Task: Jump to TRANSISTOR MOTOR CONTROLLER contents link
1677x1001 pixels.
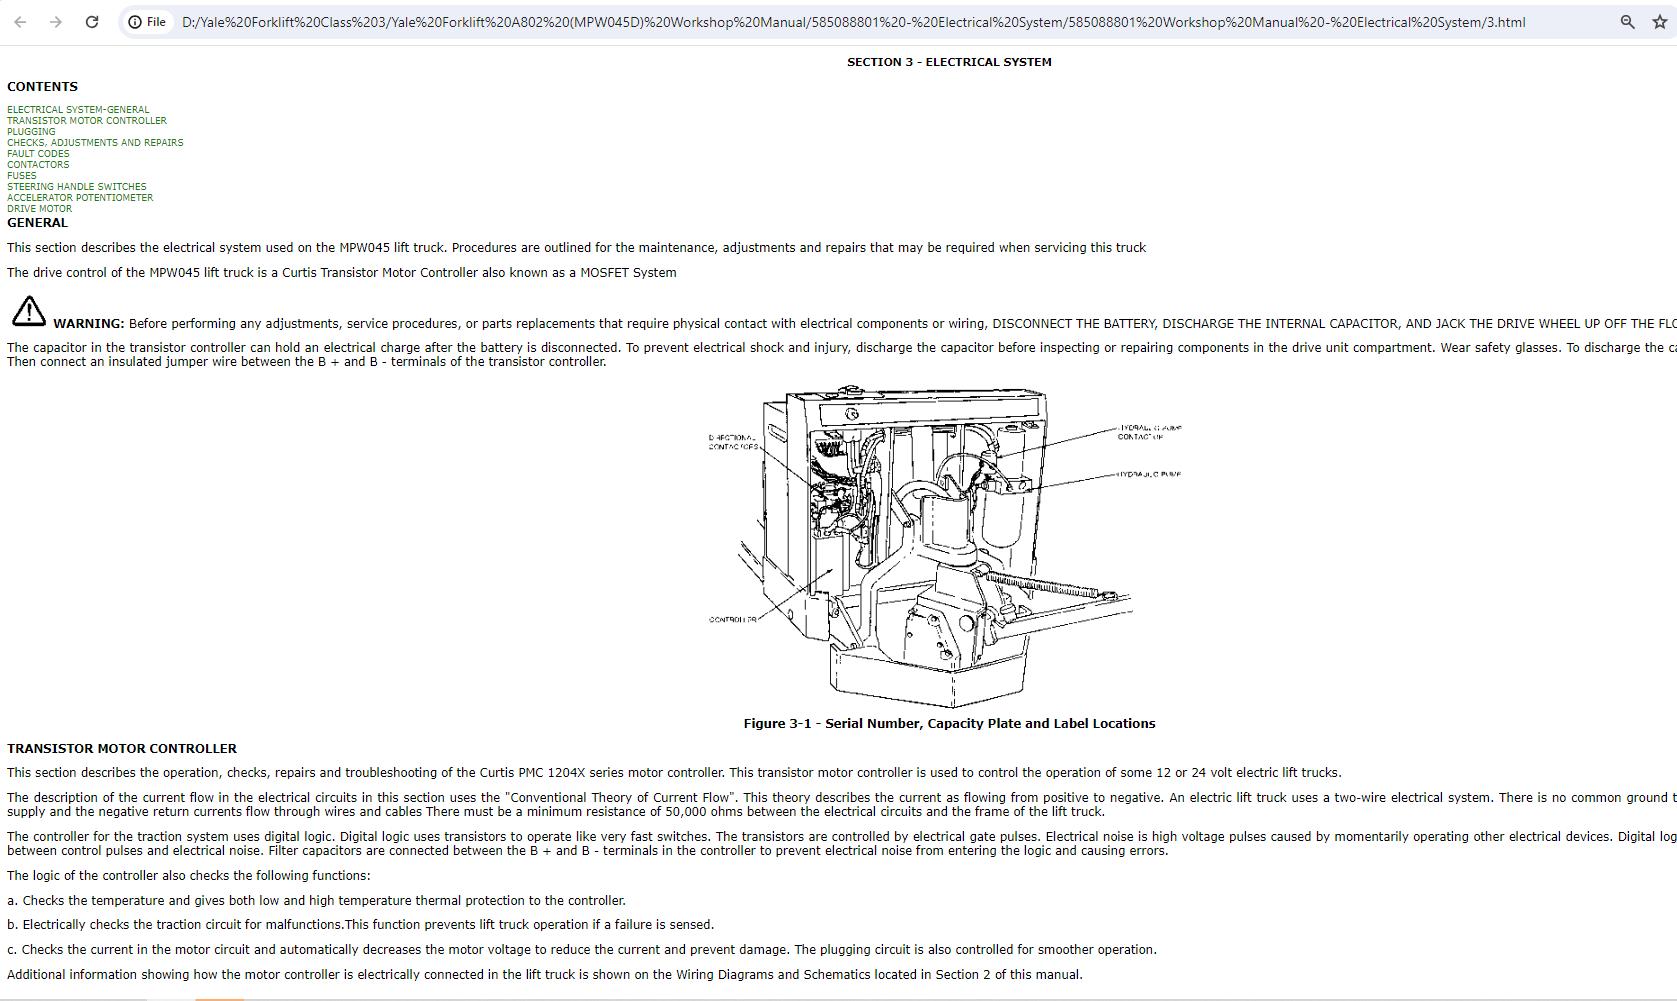Action: 87,121
